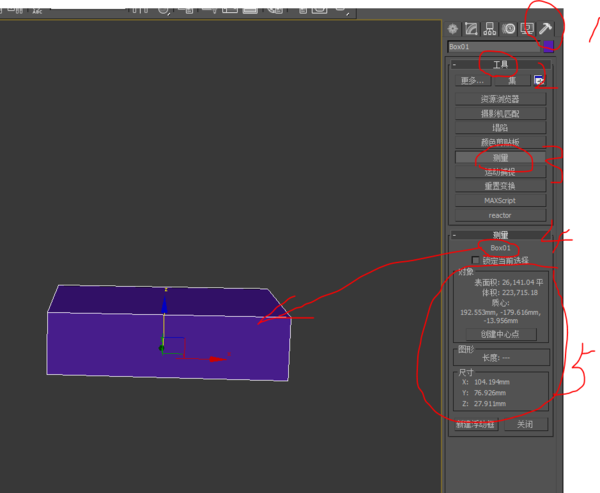This screenshot has height=493, width=600.
Task: Click the 表面积 value 26,141.04
Action: [518, 282]
